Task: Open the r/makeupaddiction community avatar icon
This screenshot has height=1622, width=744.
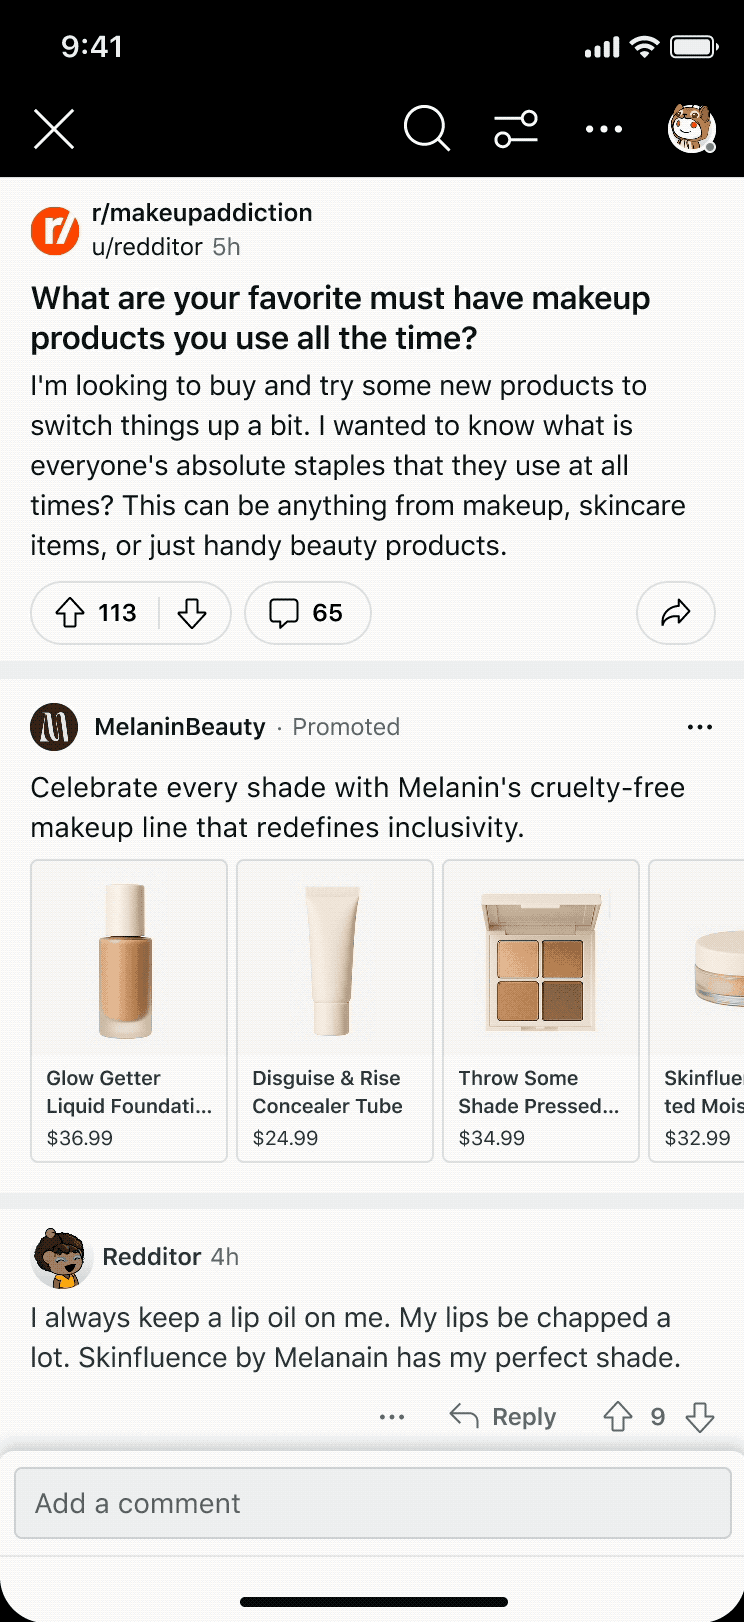Action: 55,231
